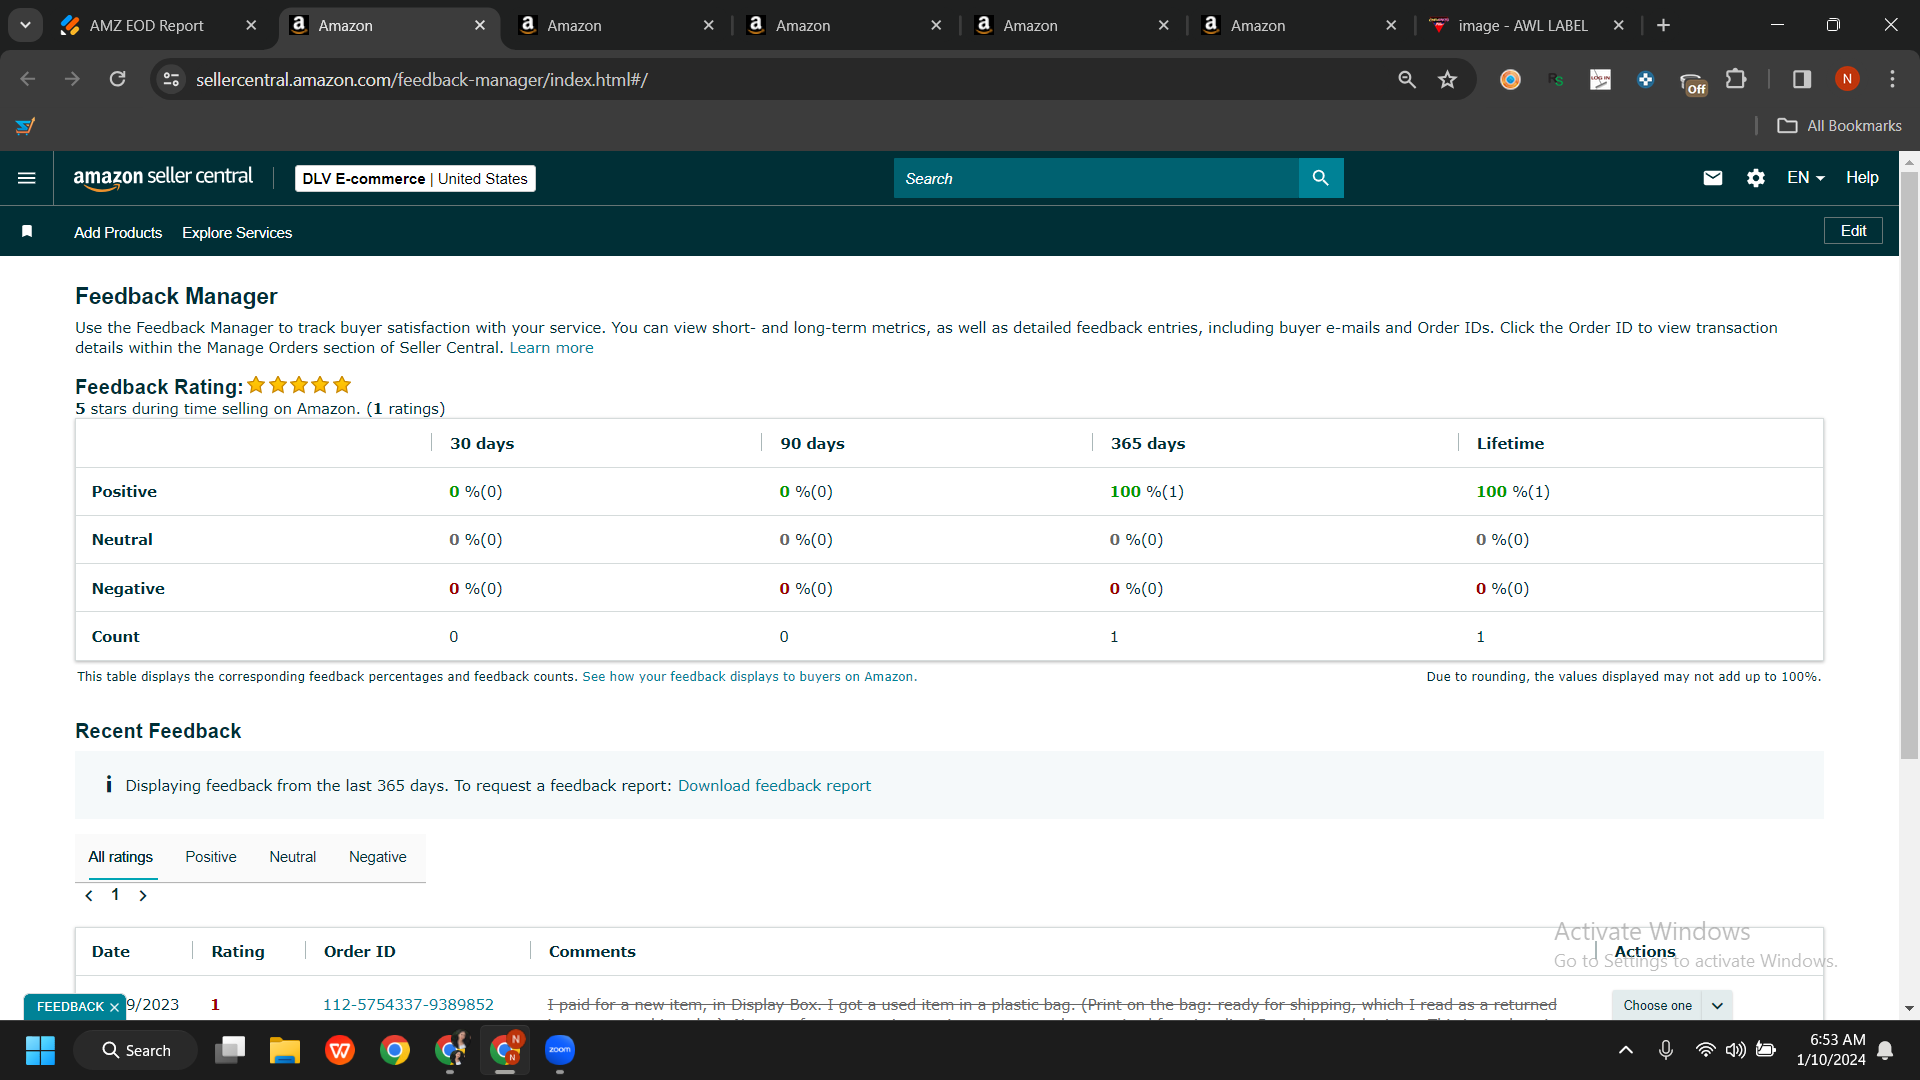Select the All ratings tab
Viewport: 1920px width, 1080px height.
tap(121, 857)
